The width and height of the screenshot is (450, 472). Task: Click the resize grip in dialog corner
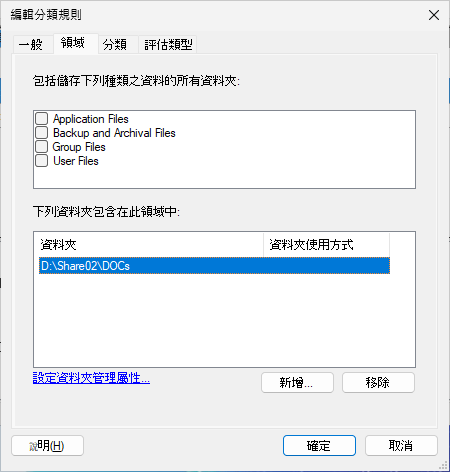pyautogui.click(x=443, y=465)
